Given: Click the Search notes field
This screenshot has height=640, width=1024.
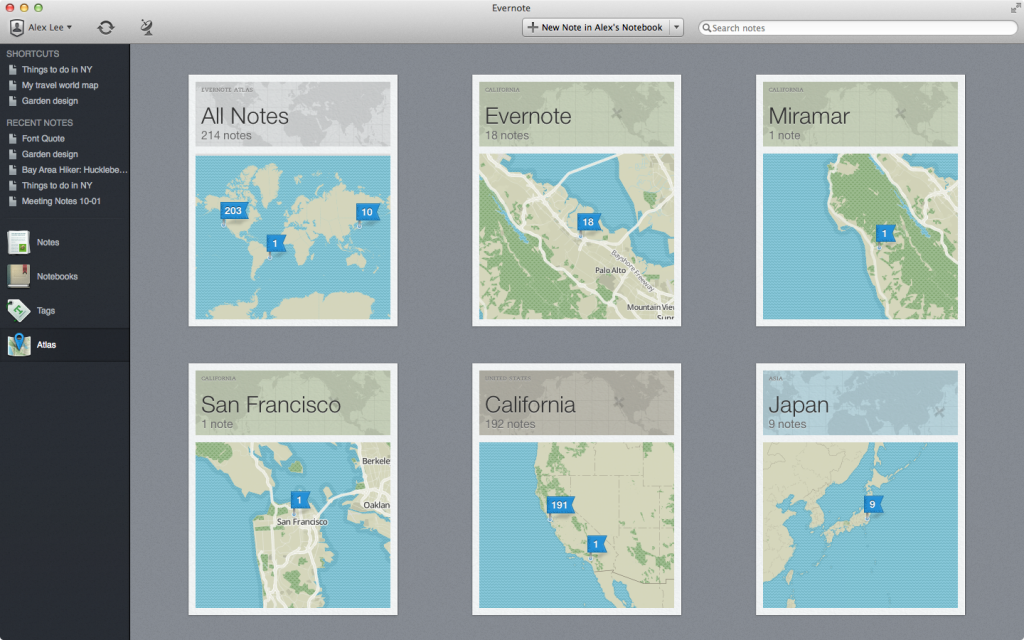Looking at the screenshot, I should [x=858, y=28].
